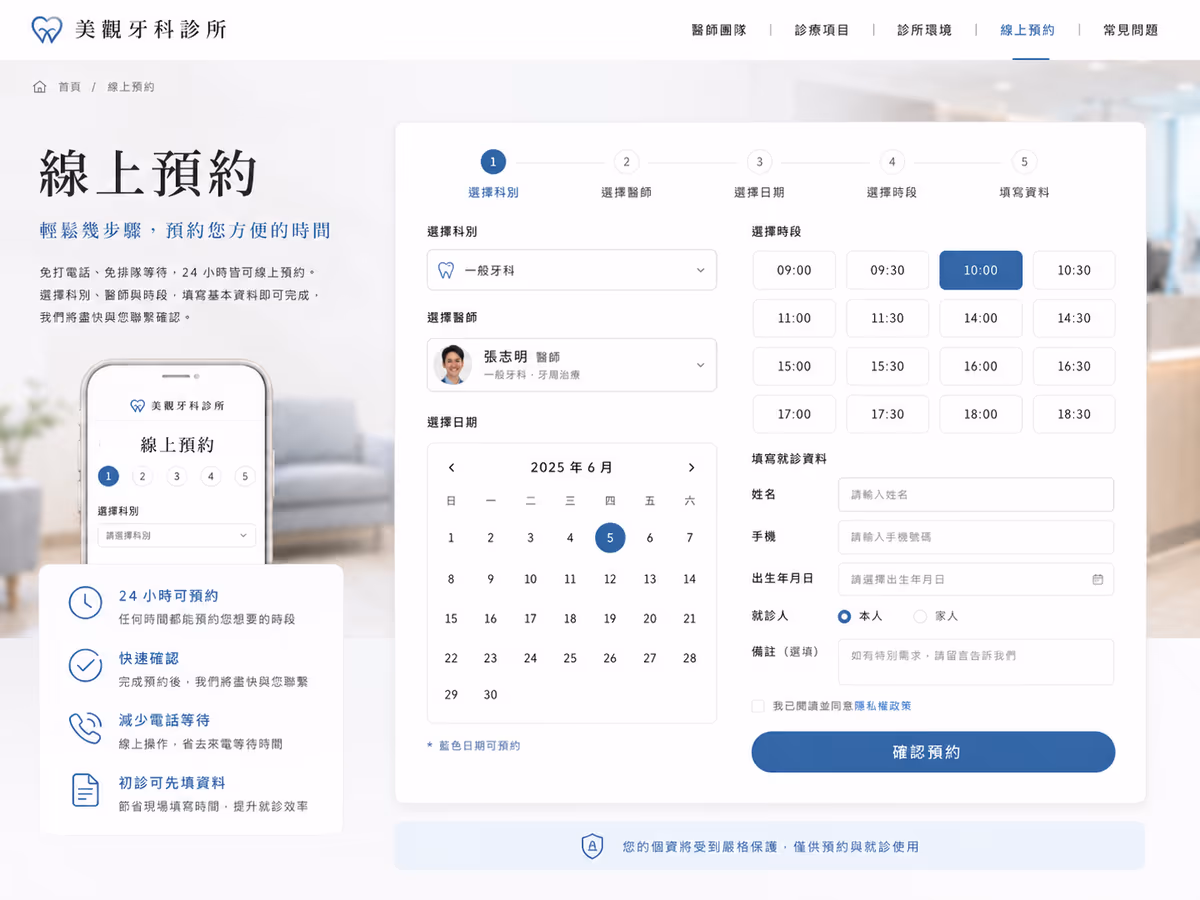Select June 1 on the calendar
The height and width of the screenshot is (900, 1200).
[451, 538]
